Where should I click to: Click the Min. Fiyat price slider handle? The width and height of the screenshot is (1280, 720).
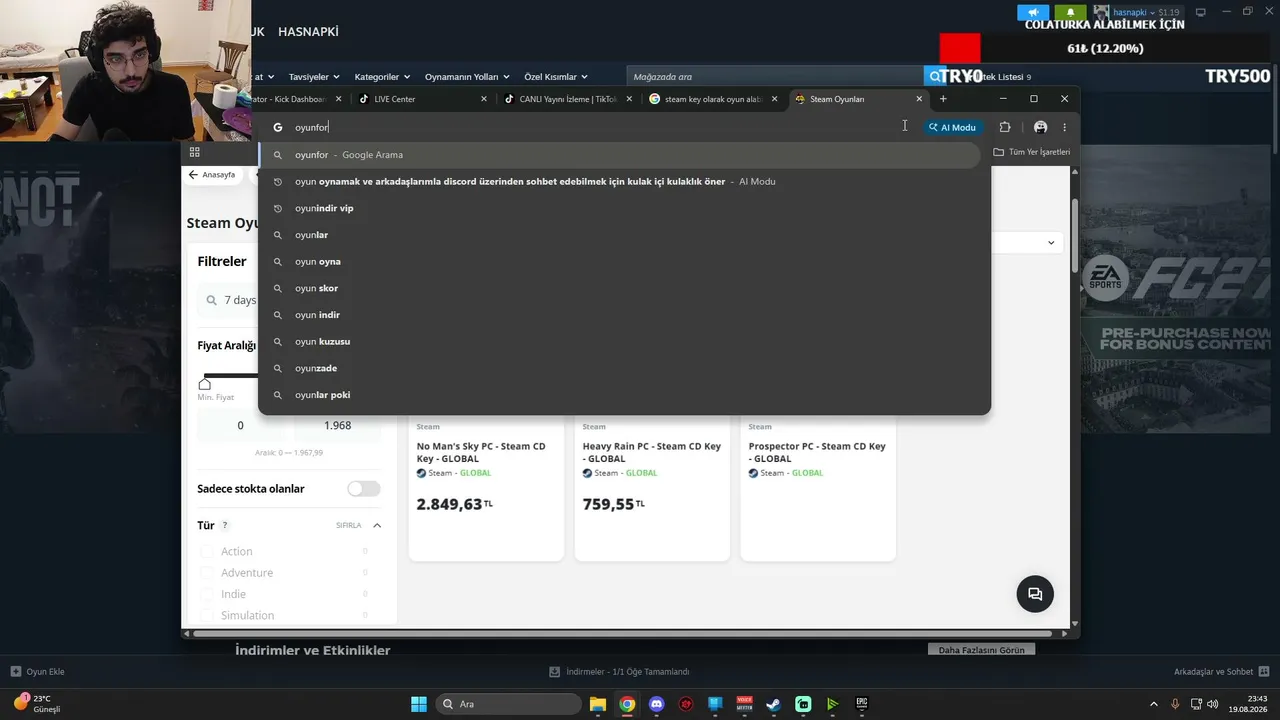pos(205,384)
